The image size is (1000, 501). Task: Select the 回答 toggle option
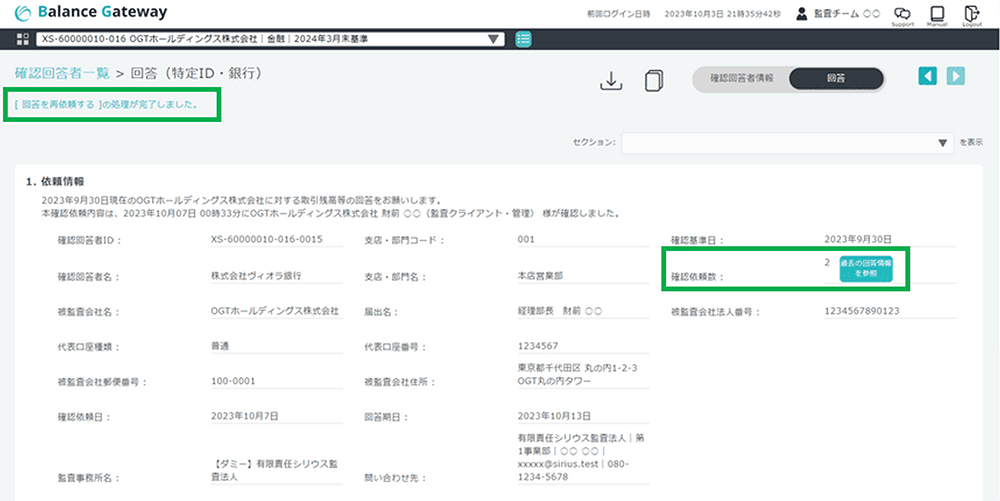tap(836, 79)
